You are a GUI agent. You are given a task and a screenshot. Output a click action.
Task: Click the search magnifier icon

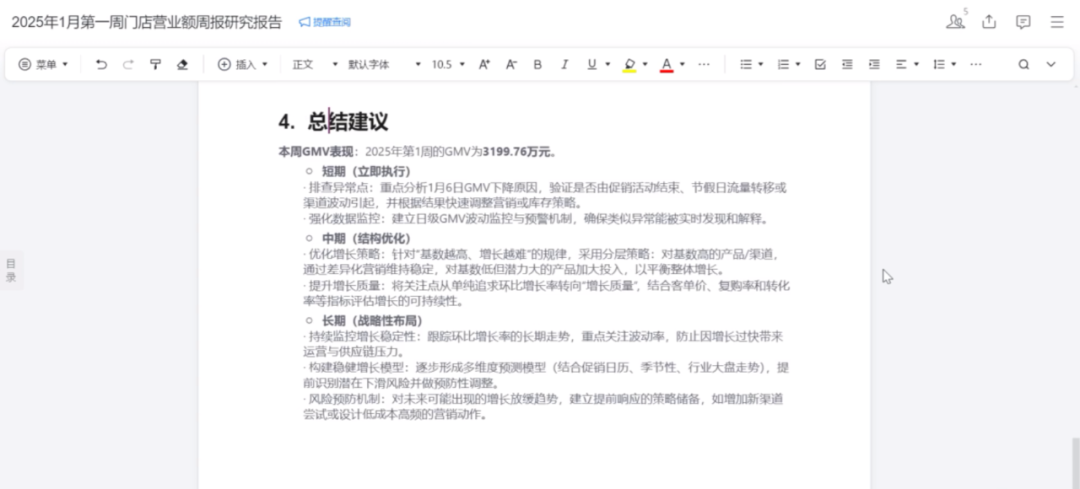tap(1024, 64)
